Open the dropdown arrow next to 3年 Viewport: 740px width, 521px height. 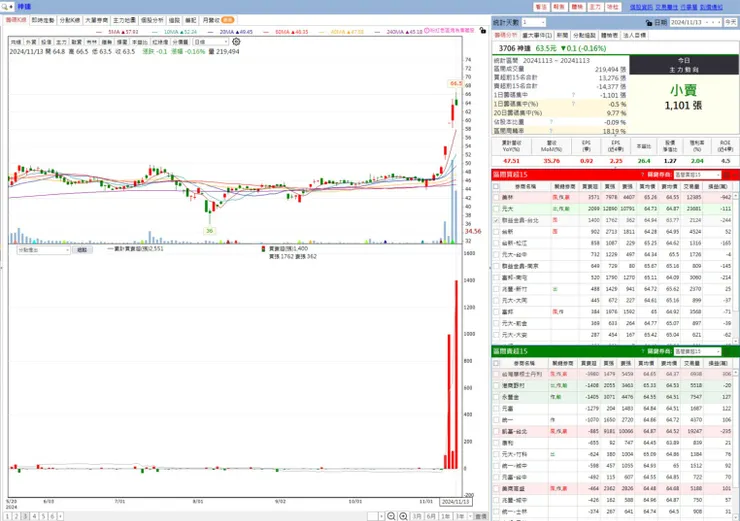click(471, 516)
